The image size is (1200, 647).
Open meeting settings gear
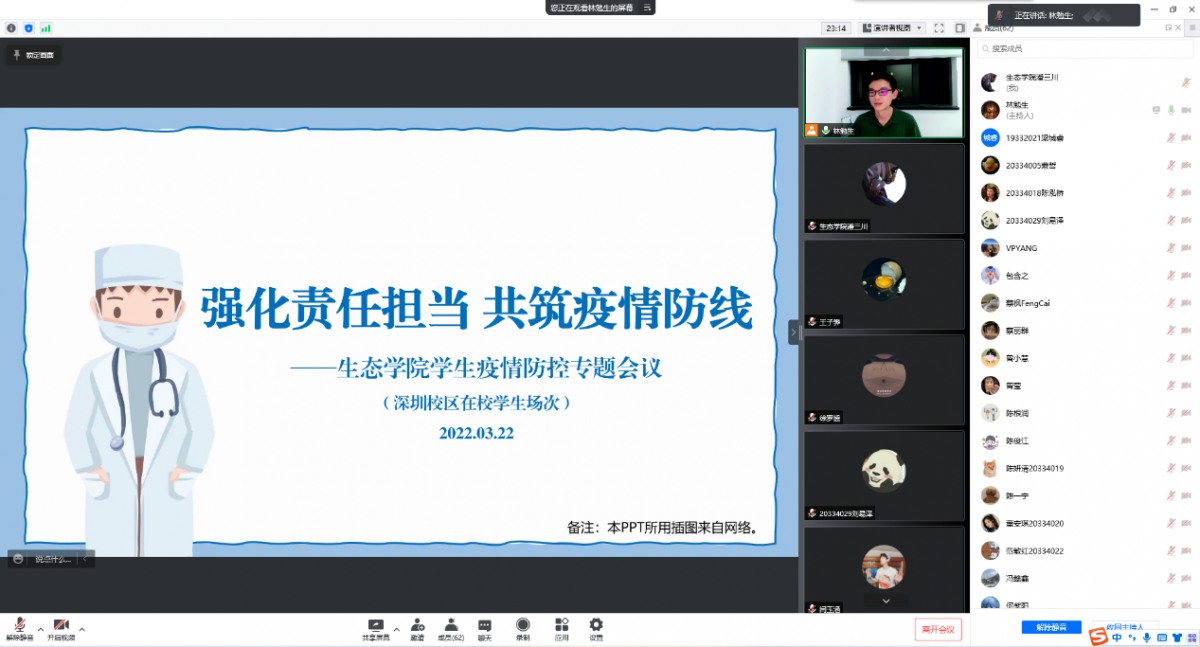point(596,628)
